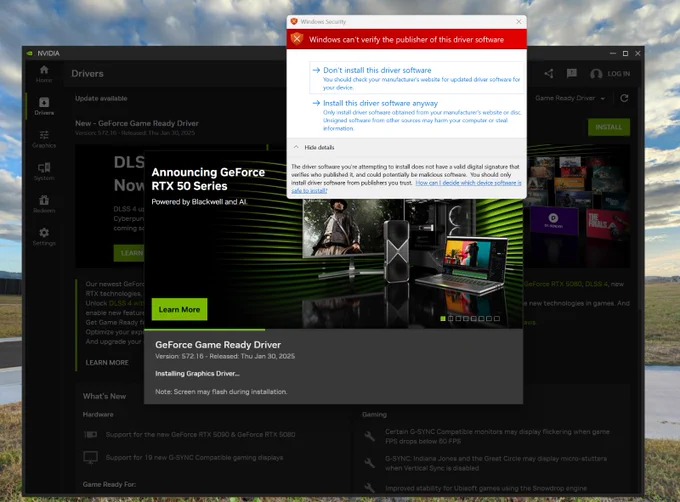Choose Don't install this driver software
680x502 pixels.
pos(417,78)
